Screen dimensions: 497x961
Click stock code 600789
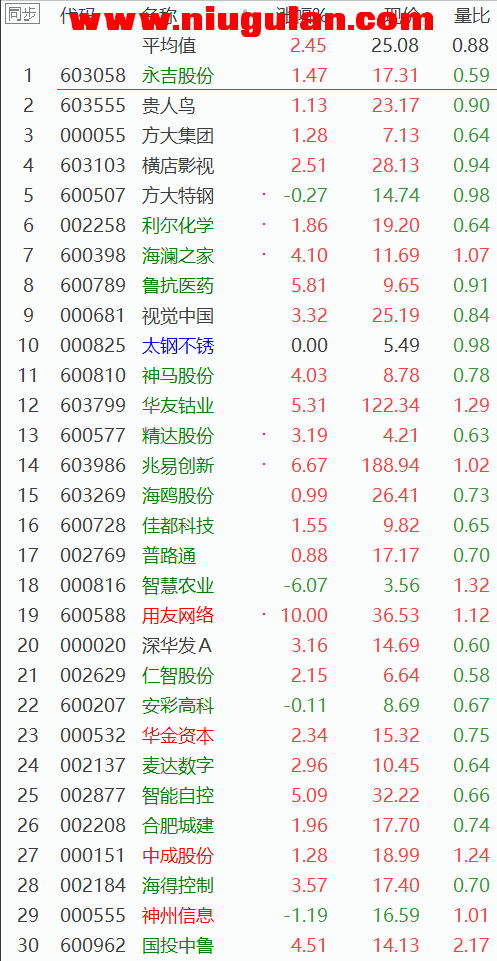pos(93,286)
